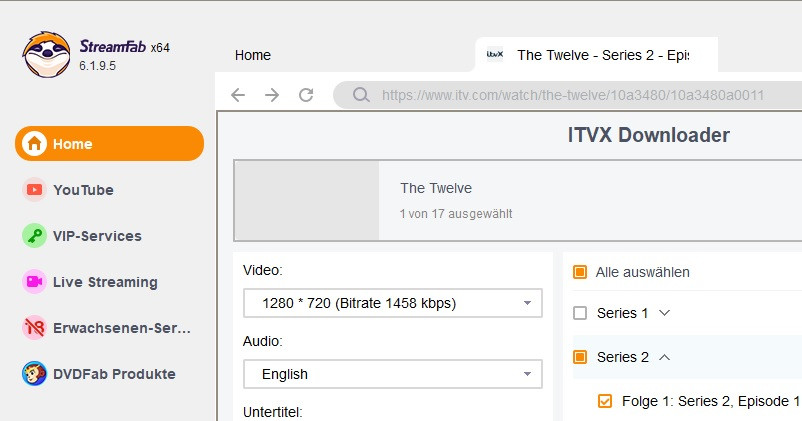
Task: Click the 18+ adult services icon
Action: click(34, 328)
